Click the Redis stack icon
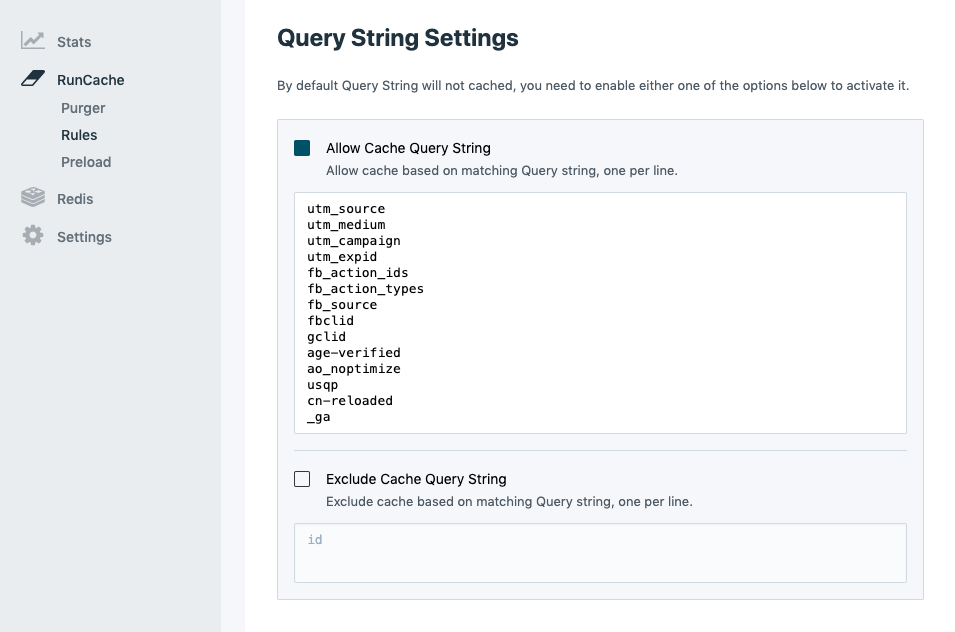The width and height of the screenshot is (955, 632). pyautogui.click(x=33, y=198)
